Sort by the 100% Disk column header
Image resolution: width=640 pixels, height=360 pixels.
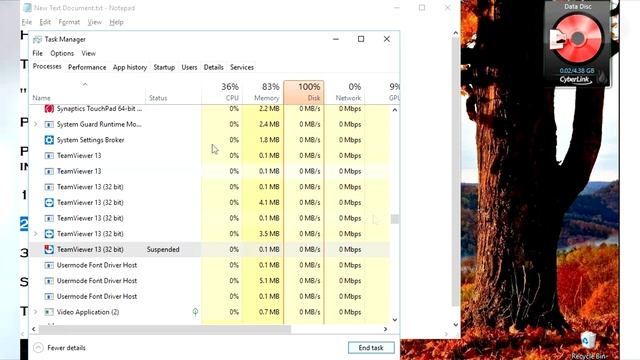(304, 92)
